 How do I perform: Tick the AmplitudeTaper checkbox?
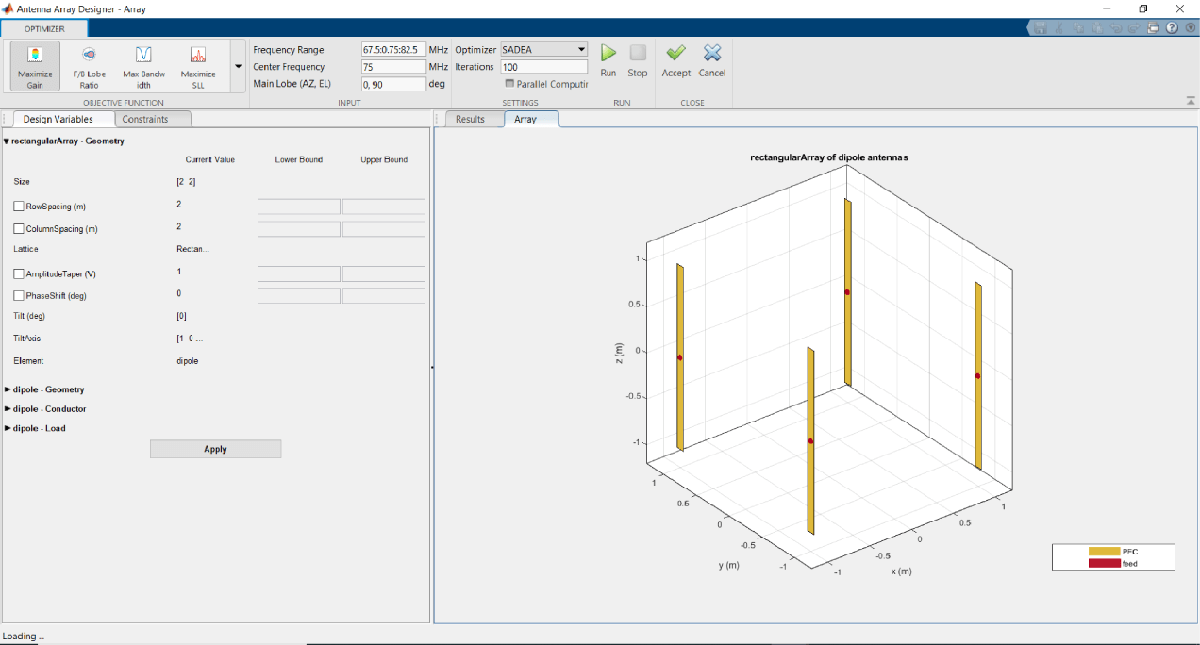pos(19,272)
